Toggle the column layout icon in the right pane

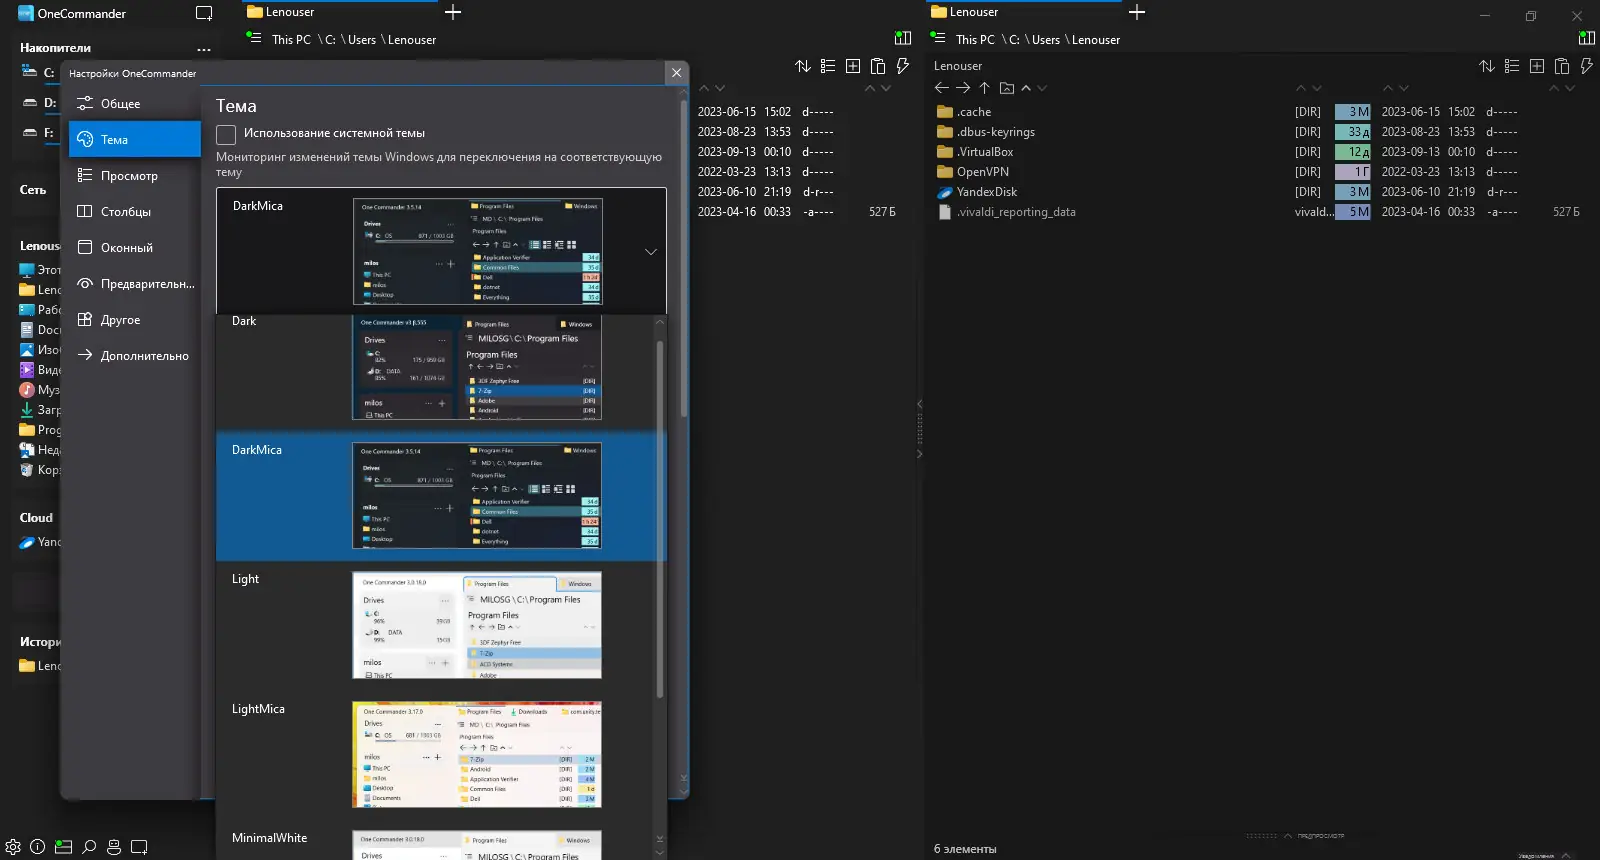click(x=1587, y=38)
